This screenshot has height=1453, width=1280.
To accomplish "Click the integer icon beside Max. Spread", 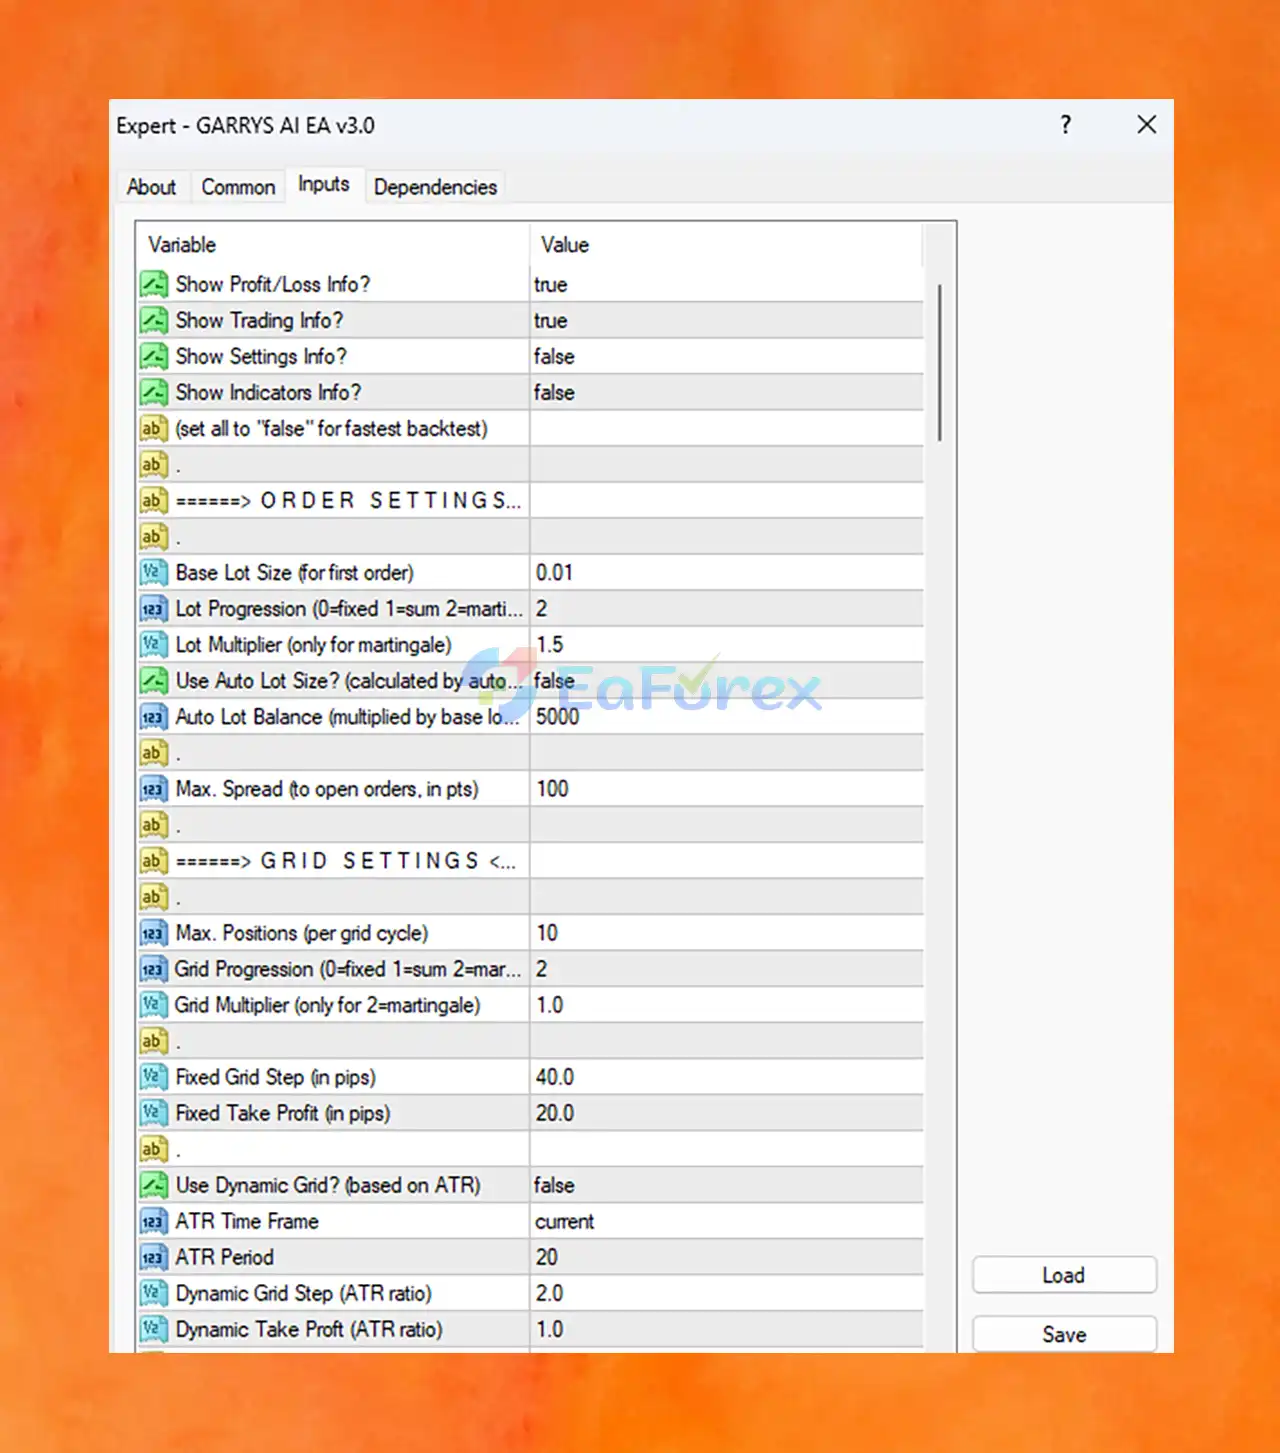I will (153, 788).
